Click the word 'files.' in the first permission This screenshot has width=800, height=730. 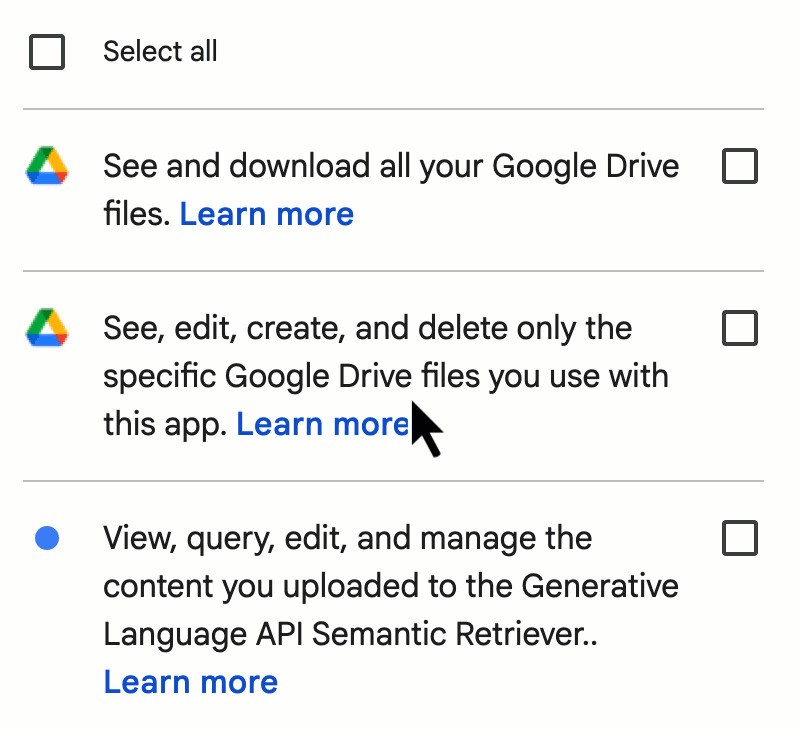point(137,214)
